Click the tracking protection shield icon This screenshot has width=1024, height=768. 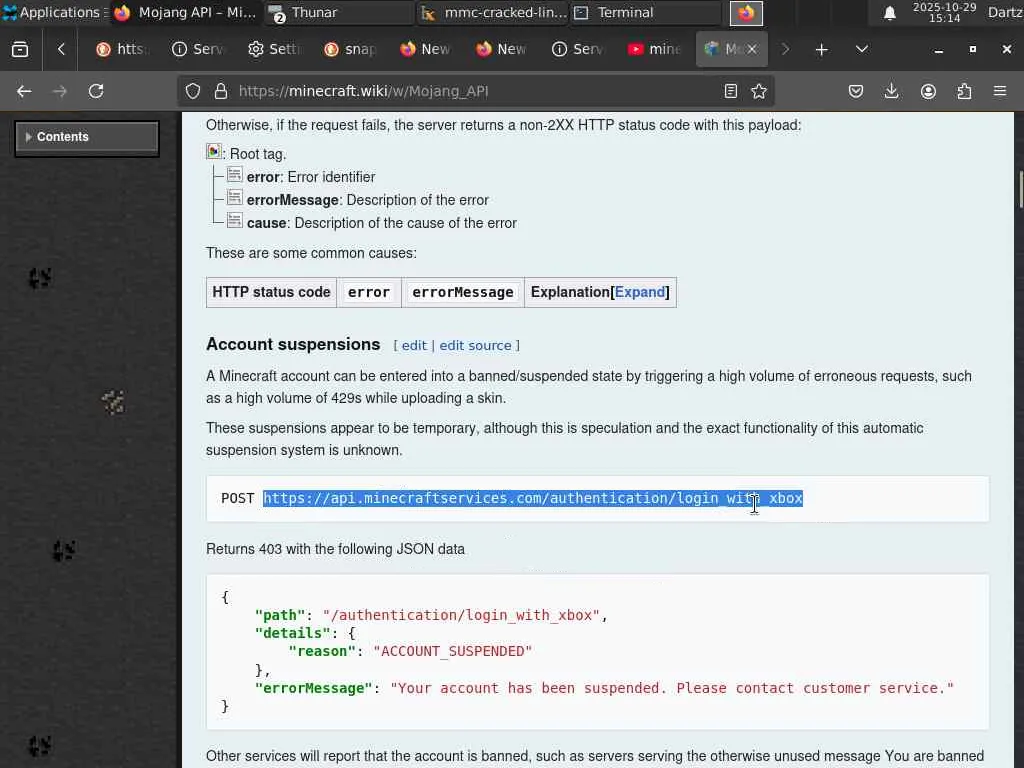click(193, 91)
